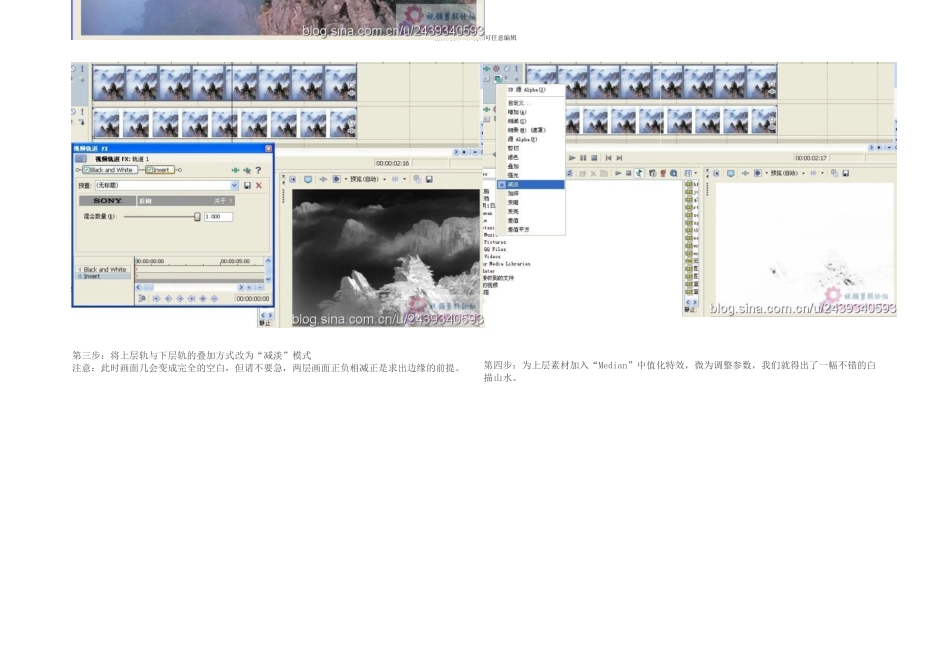Image resolution: width=950 pixels, height=672 pixels.
Task: Toggle the Invert effect checkbox
Action: pos(150,170)
